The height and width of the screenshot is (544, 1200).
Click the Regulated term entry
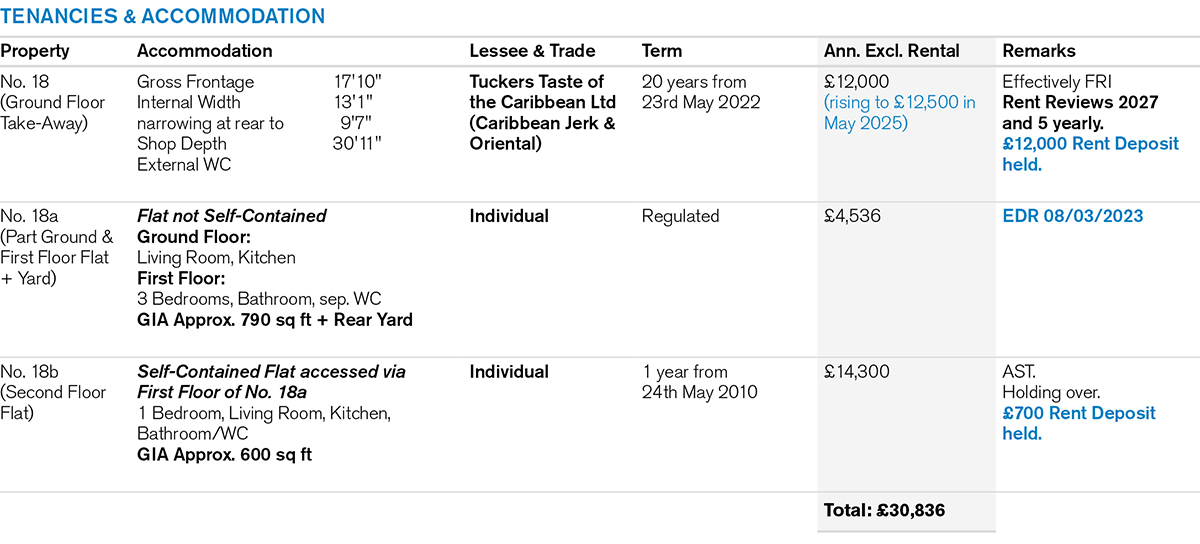(680, 216)
